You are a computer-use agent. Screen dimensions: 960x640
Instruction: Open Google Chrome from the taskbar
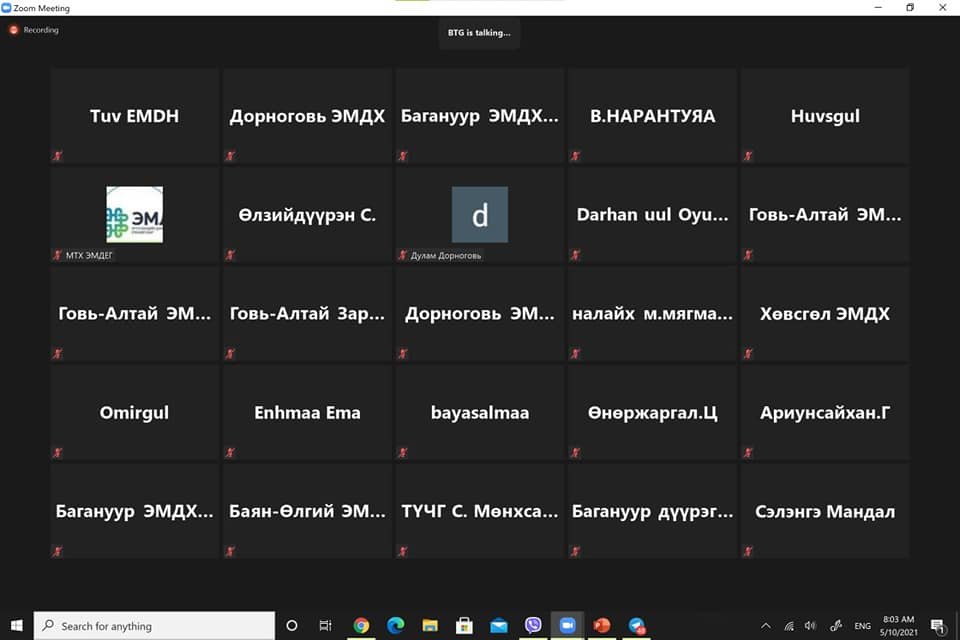[361, 626]
